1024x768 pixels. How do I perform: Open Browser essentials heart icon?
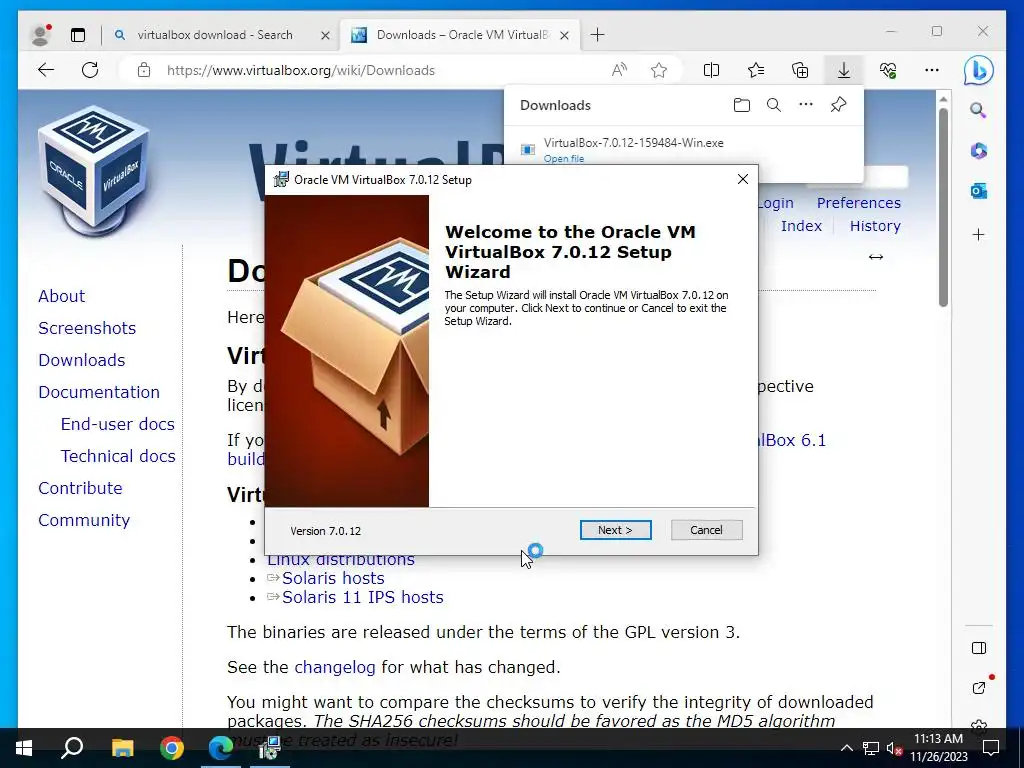coord(888,70)
